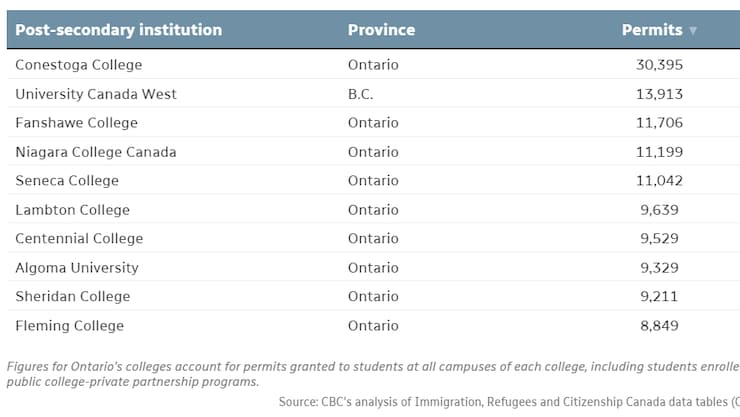Click the Permits sort arrow icon
740x417 pixels.
pos(692,31)
